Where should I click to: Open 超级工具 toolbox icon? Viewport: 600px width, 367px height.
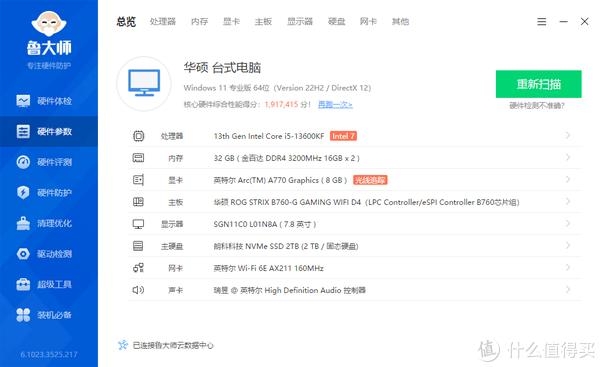pos(23,284)
